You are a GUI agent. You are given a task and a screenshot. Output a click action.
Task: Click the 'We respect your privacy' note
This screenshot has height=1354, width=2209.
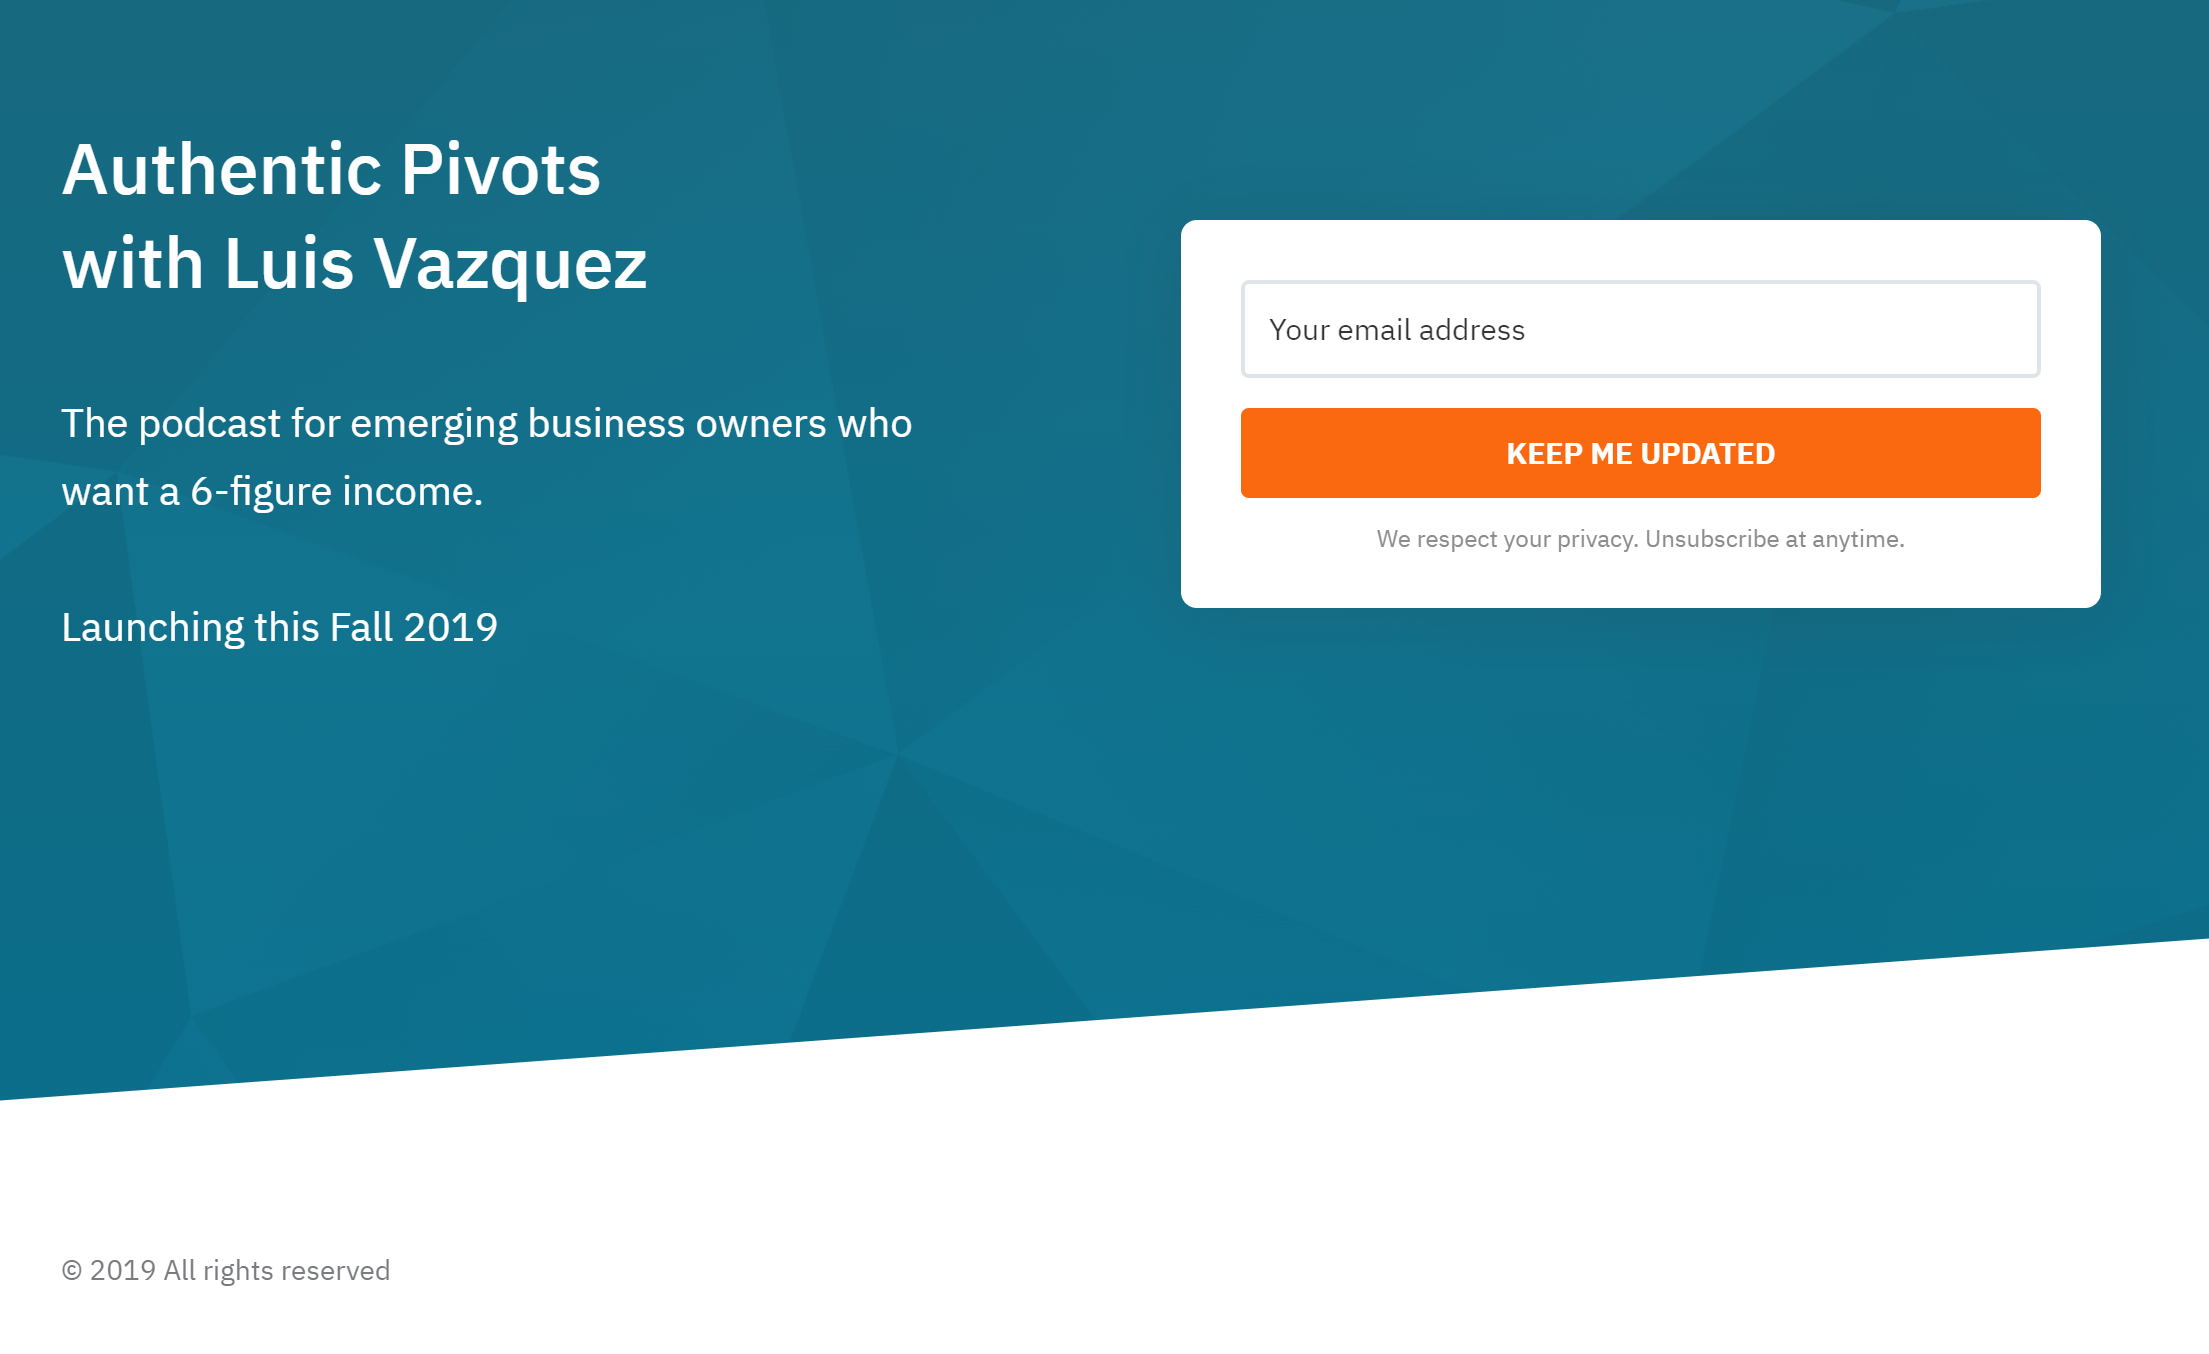pos(1640,539)
